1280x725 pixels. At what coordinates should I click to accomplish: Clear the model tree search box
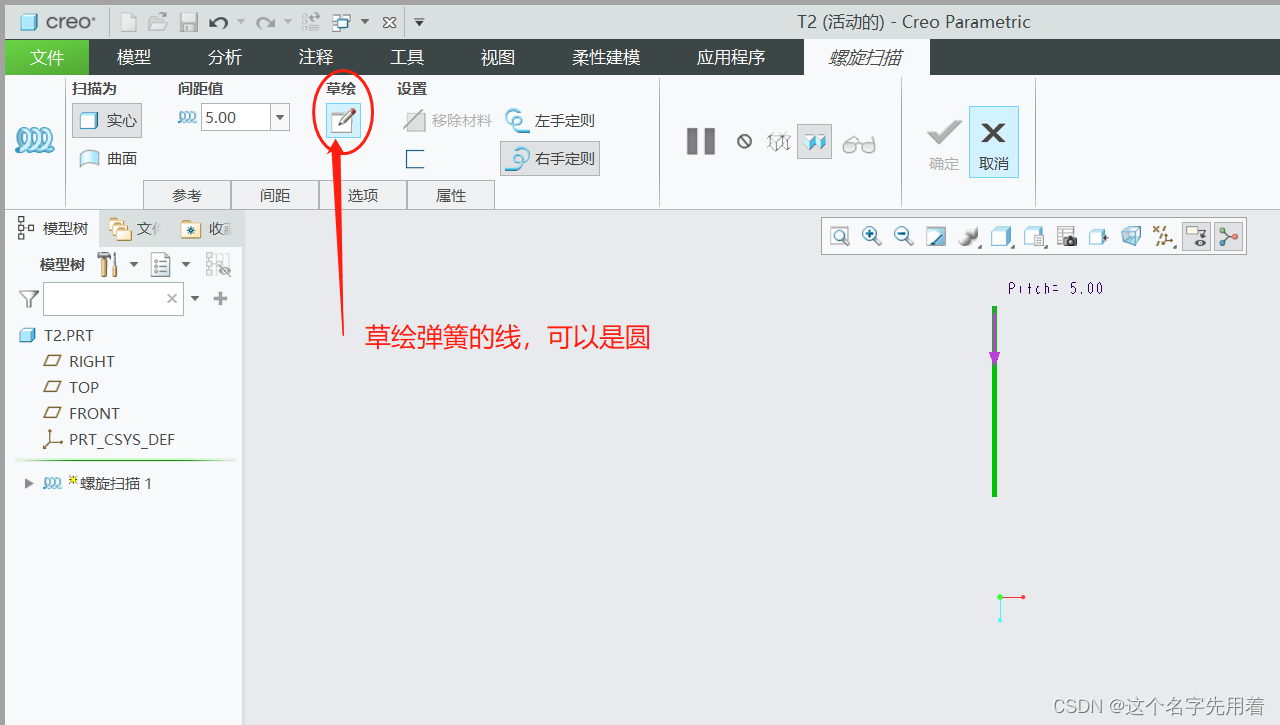pos(172,298)
